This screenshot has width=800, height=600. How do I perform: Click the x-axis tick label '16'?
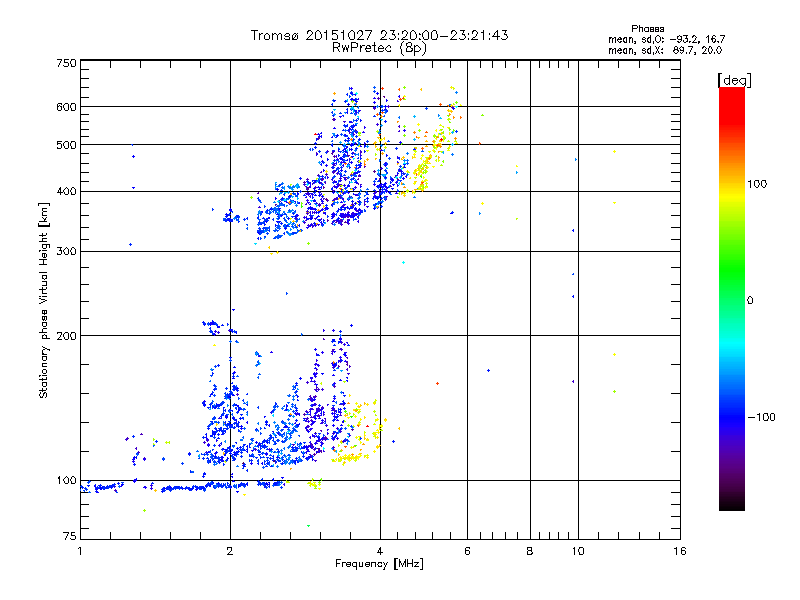680,551
